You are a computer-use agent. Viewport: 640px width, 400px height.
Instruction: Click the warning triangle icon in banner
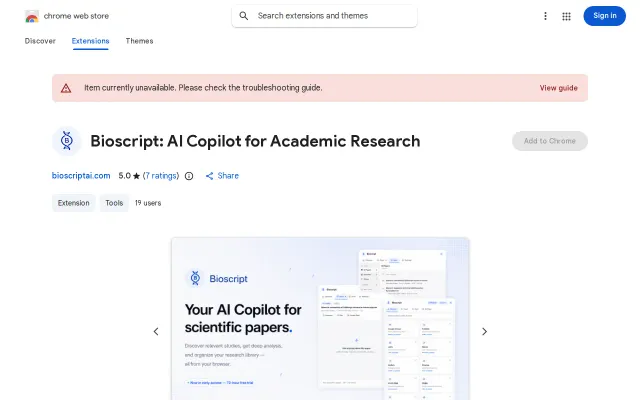pos(66,88)
